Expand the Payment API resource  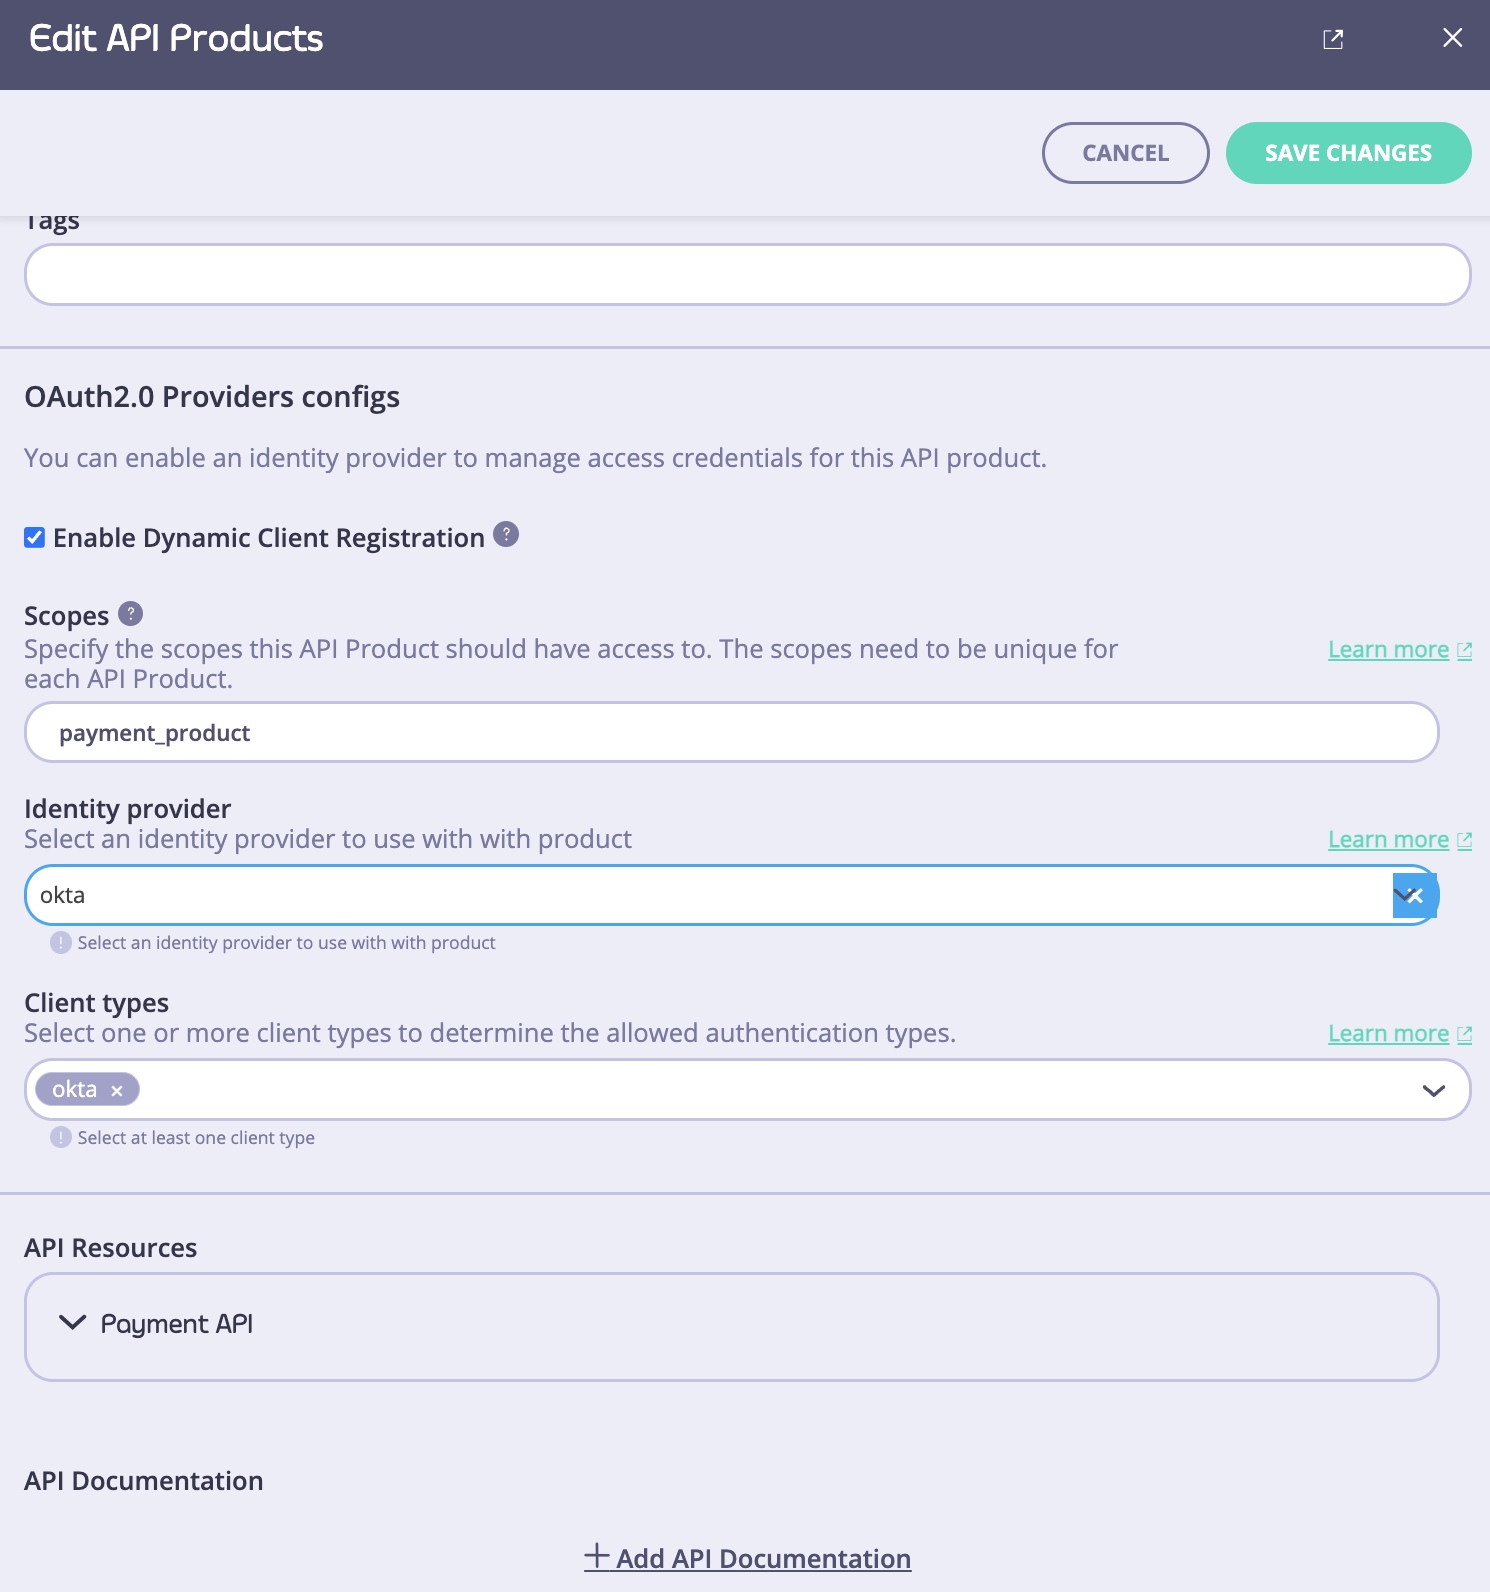731,1326
